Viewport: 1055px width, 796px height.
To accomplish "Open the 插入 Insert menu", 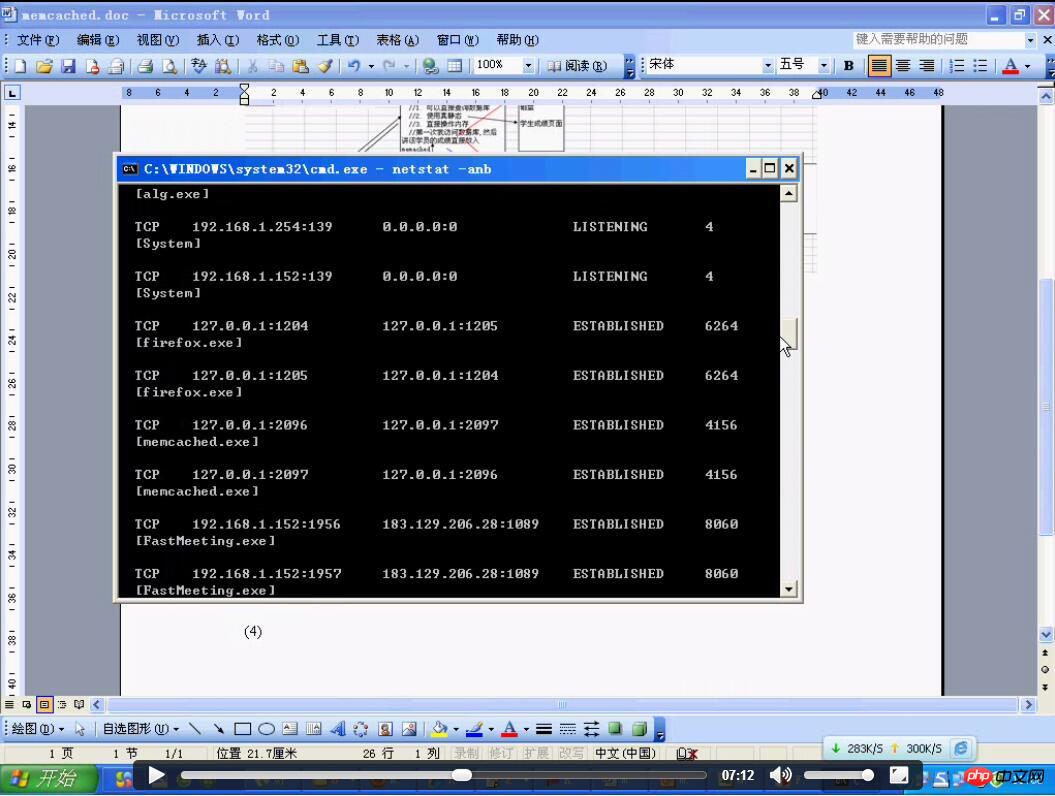I will (x=217, y=40).
